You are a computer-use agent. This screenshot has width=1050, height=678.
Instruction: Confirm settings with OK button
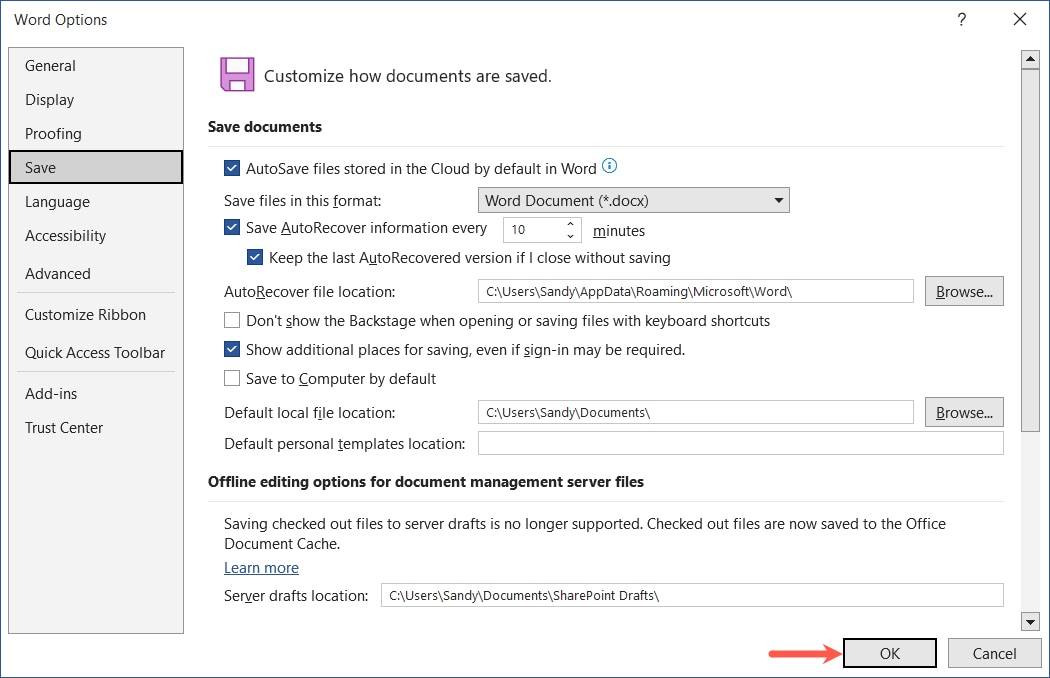click(889, 652)
